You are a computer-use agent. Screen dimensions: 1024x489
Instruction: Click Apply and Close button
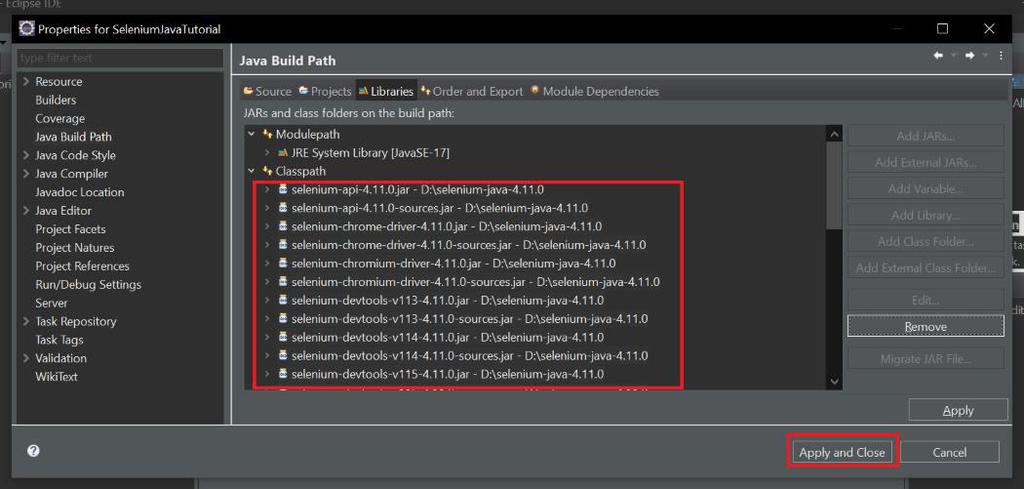coord(842,452)
